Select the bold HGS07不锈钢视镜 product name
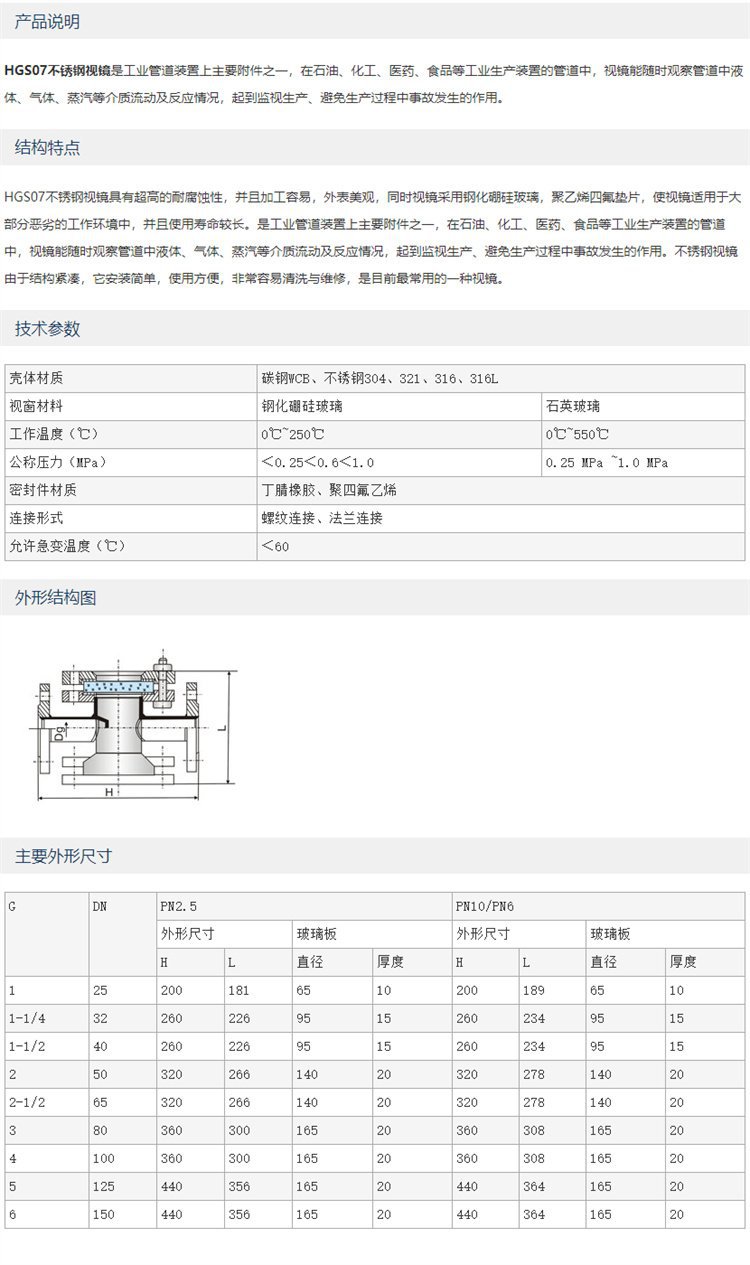 click(x=57, y=71)
